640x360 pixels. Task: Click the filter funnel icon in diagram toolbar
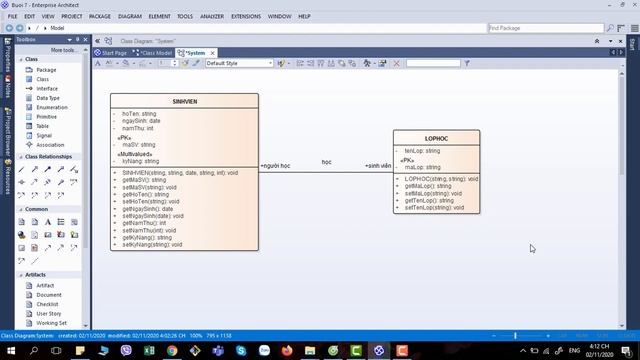(467, 63)
